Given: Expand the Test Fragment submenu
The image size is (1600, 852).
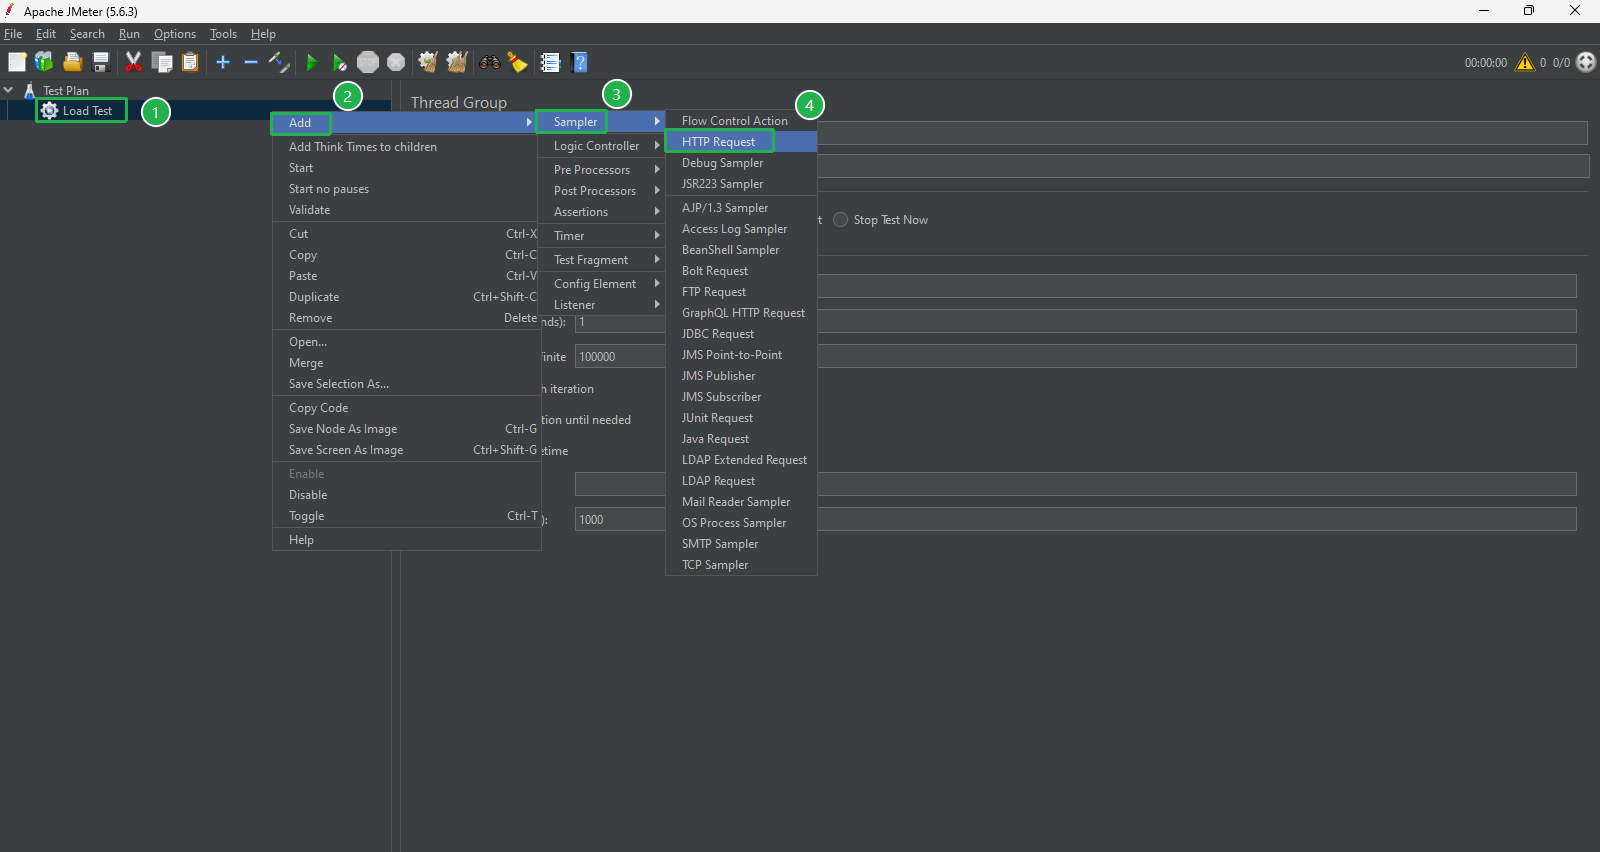Looking at the screenshot, I should tap(602, 260).
